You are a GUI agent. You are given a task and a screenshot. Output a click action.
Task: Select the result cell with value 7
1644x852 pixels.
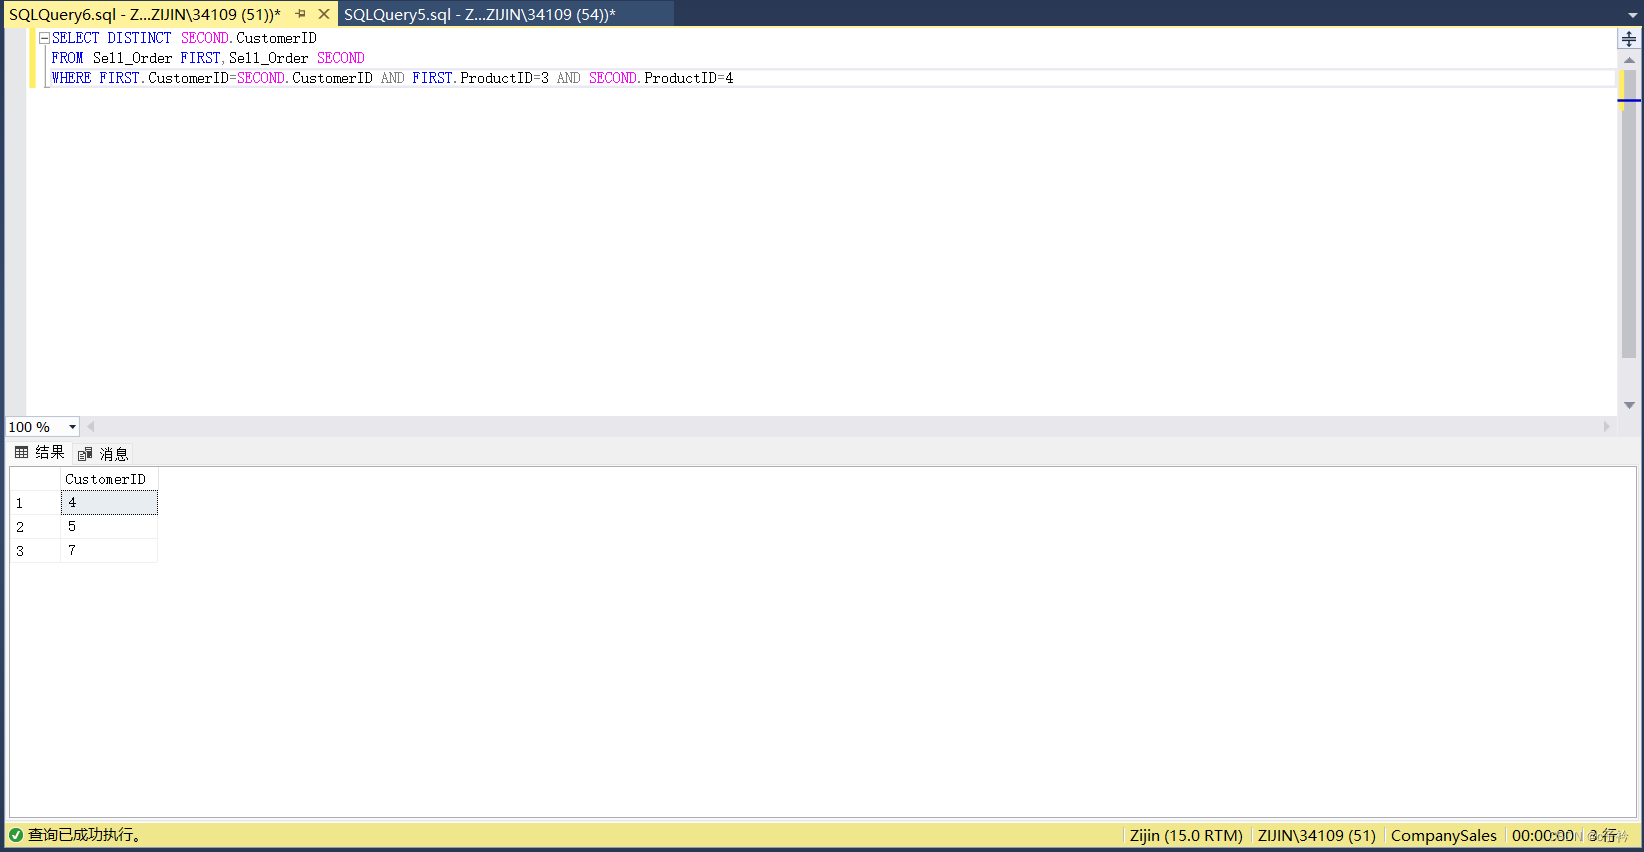coord(109,551)
